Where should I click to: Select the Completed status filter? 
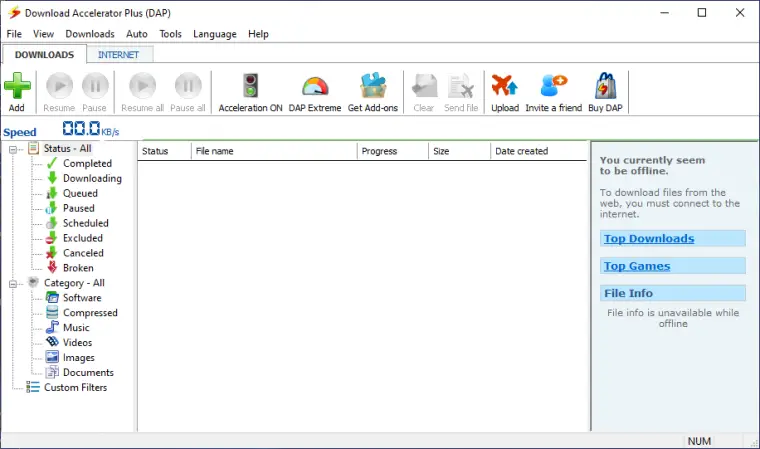click(x=87, y=163)
